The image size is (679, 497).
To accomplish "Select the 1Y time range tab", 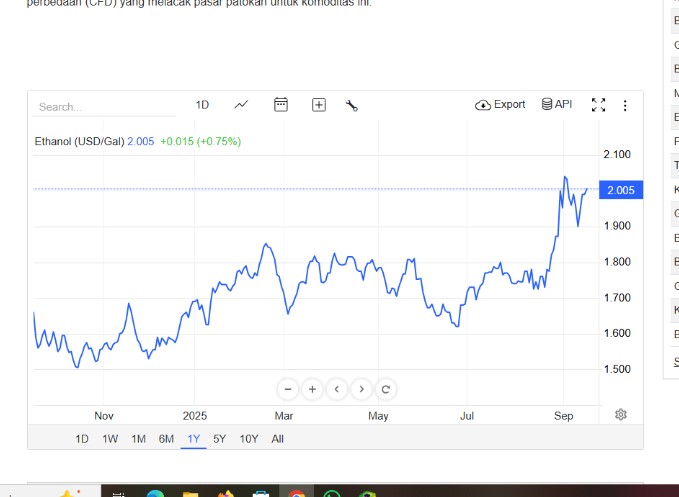I will 194,439.
